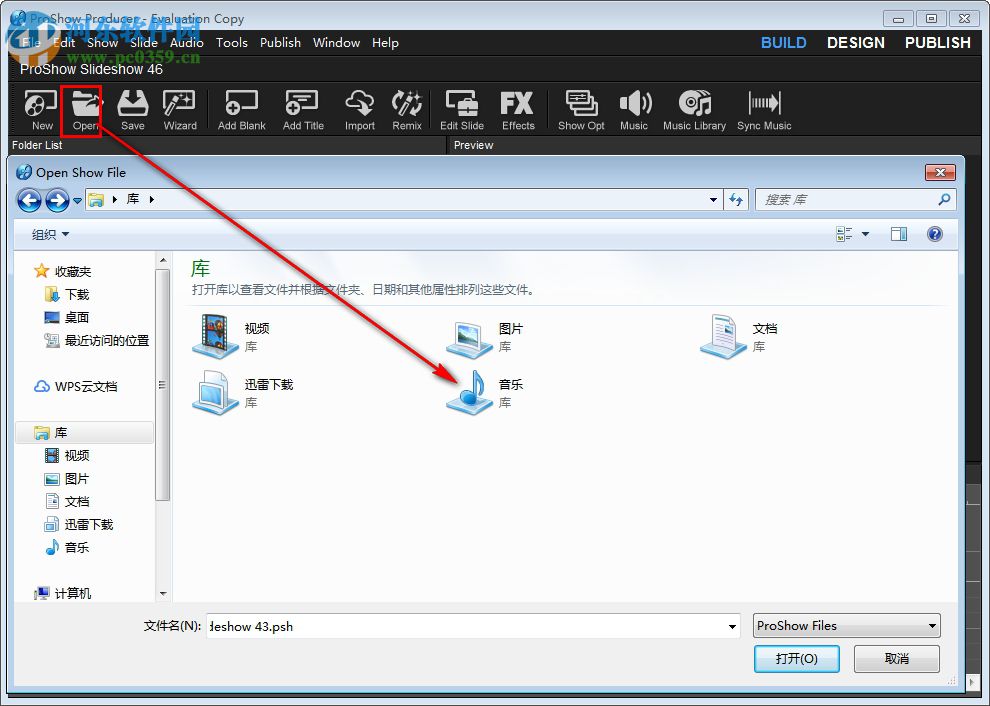Open the Remix tool

point(407,108)
